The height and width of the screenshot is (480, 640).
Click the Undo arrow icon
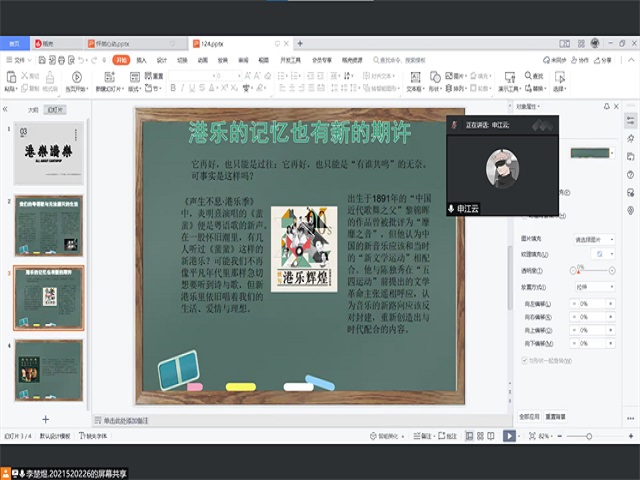pos(81,60)
